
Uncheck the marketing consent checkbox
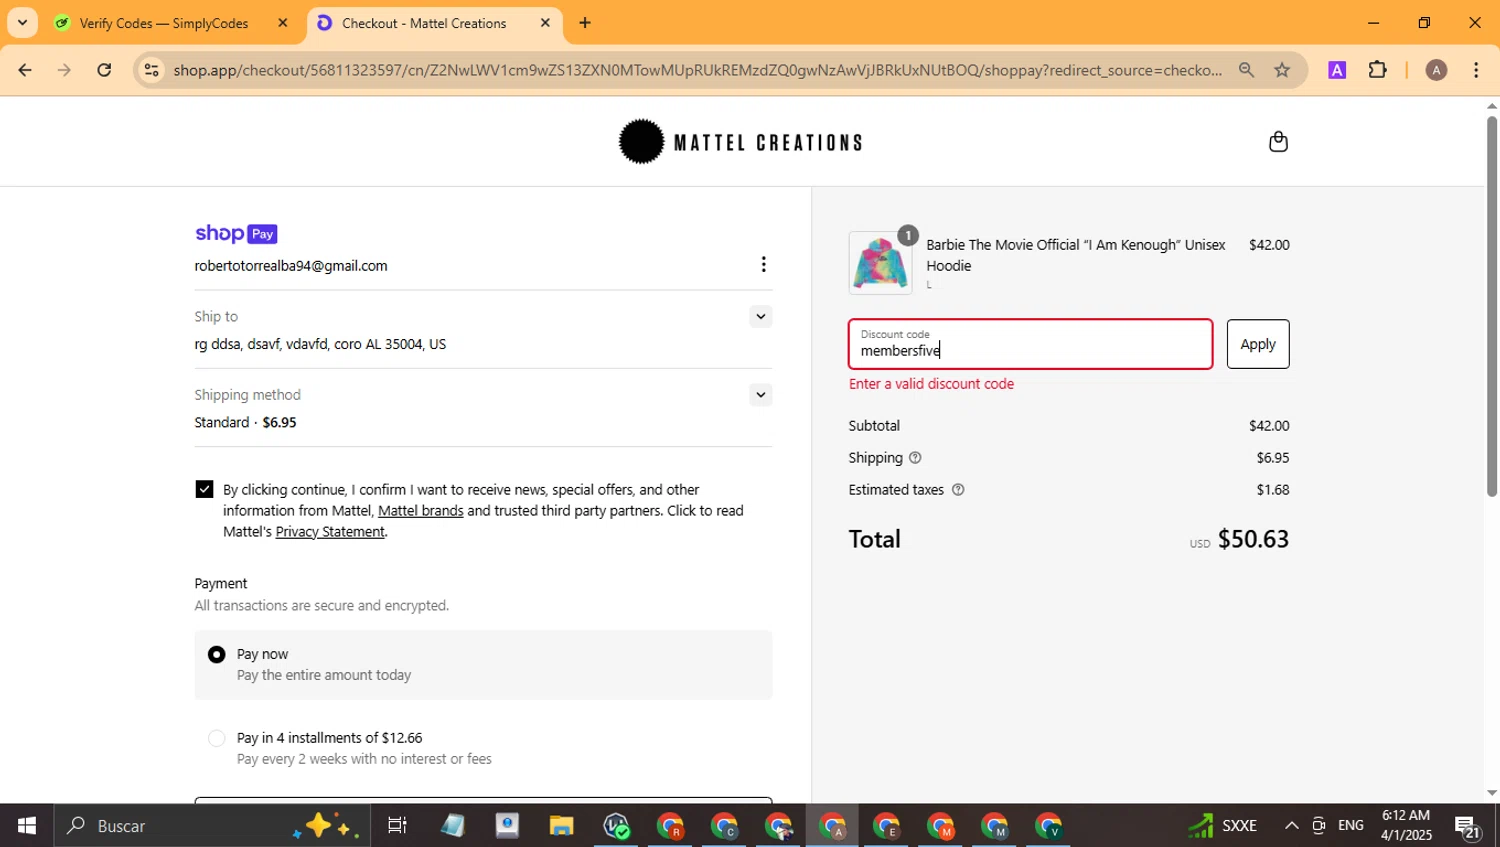point(204,489)
